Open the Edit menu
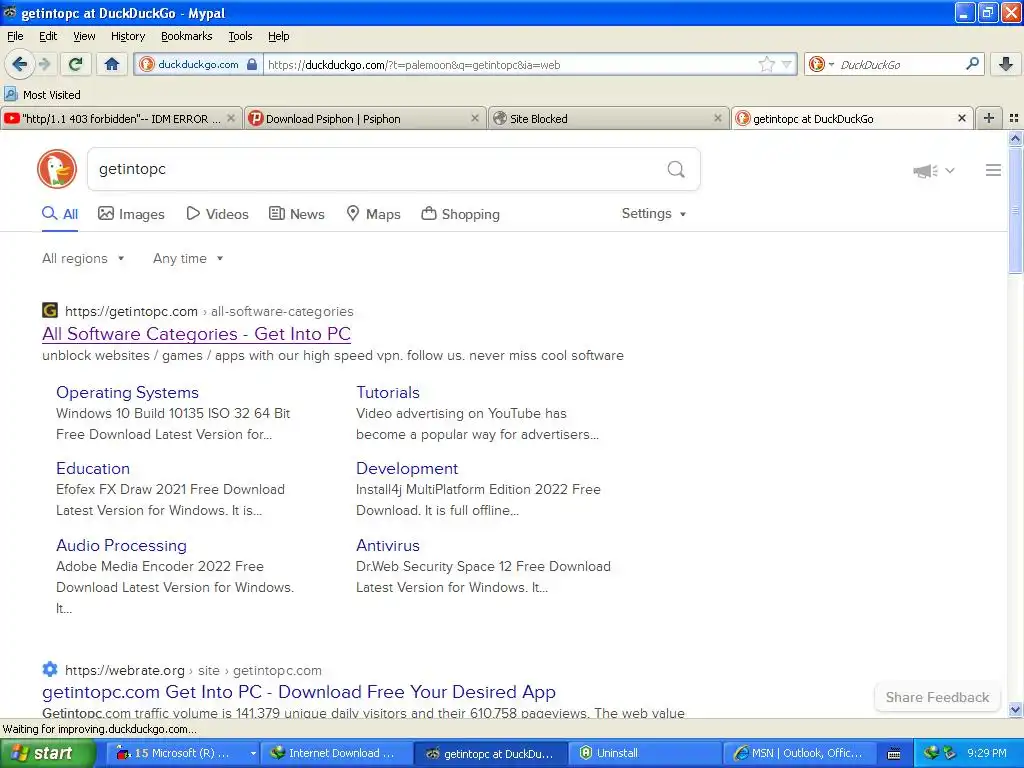The width and height of the screenshot is (1024, 768). [48, 36]
